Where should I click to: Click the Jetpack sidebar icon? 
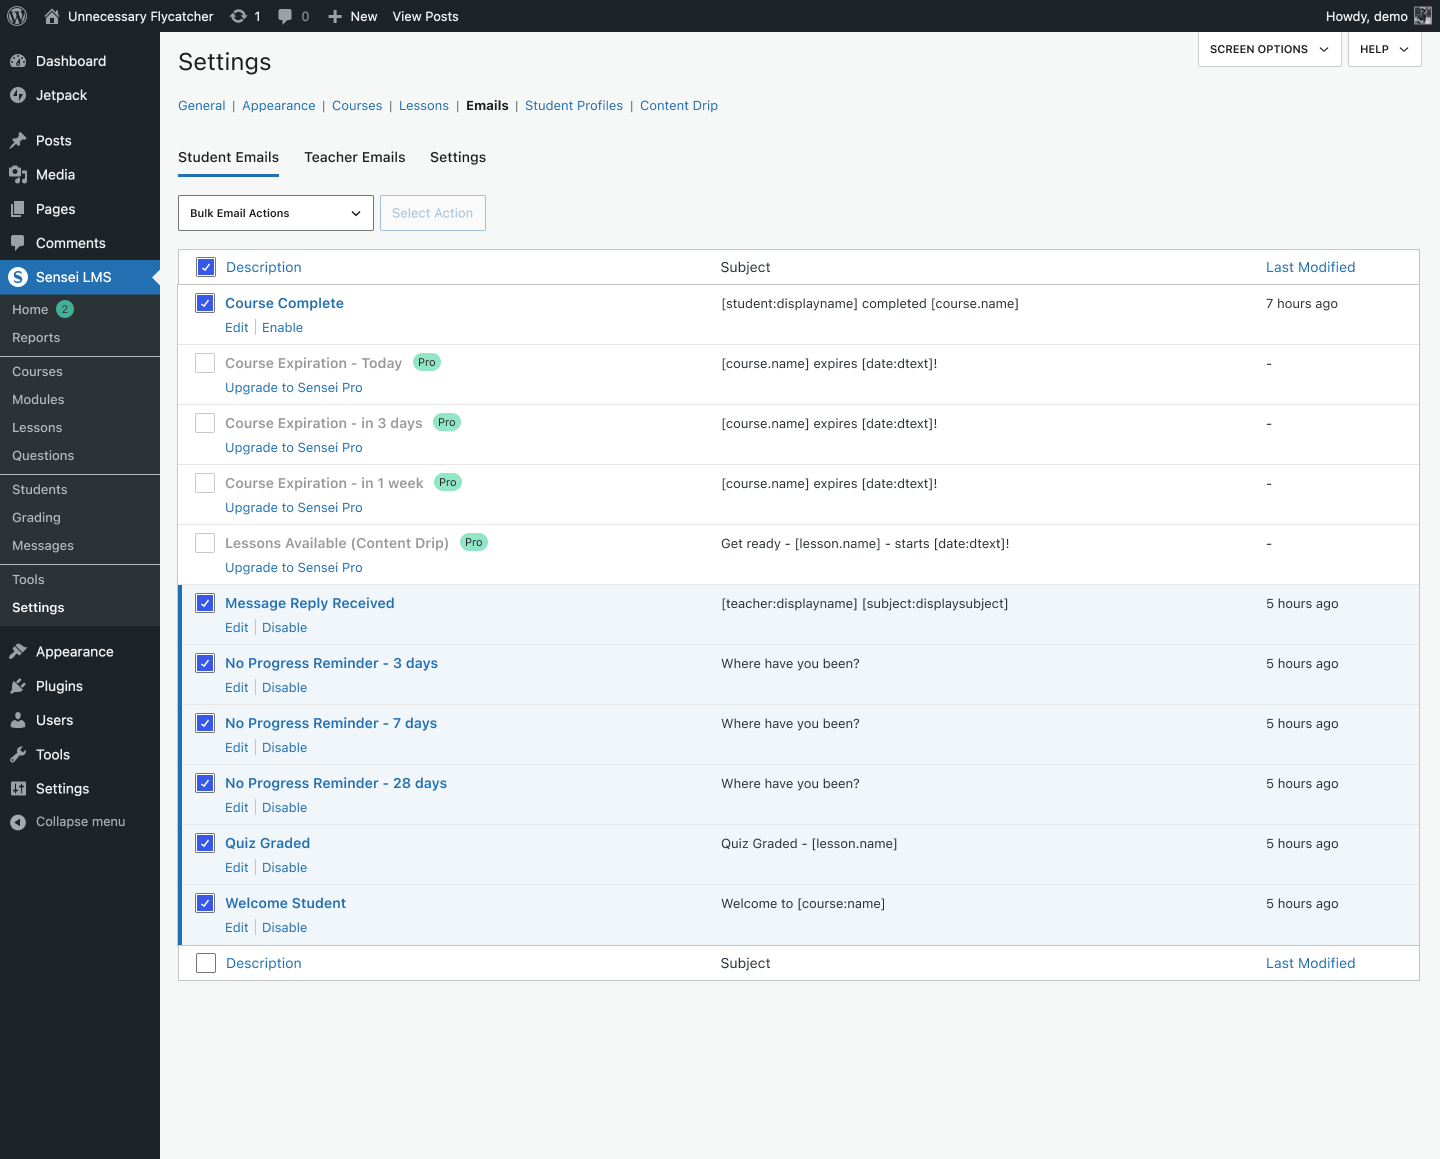click(x=19, y=95)
